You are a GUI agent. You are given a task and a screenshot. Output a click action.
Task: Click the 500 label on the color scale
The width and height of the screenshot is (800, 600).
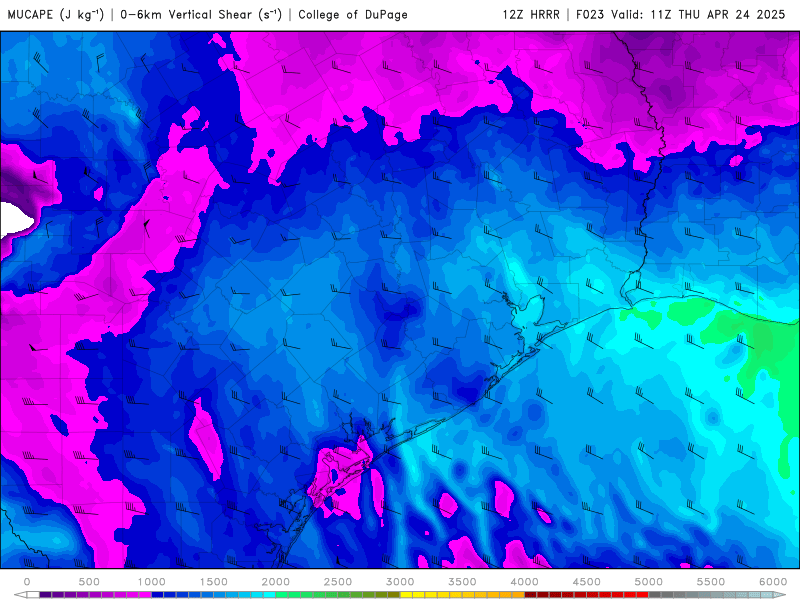click(x=89, y=582)
